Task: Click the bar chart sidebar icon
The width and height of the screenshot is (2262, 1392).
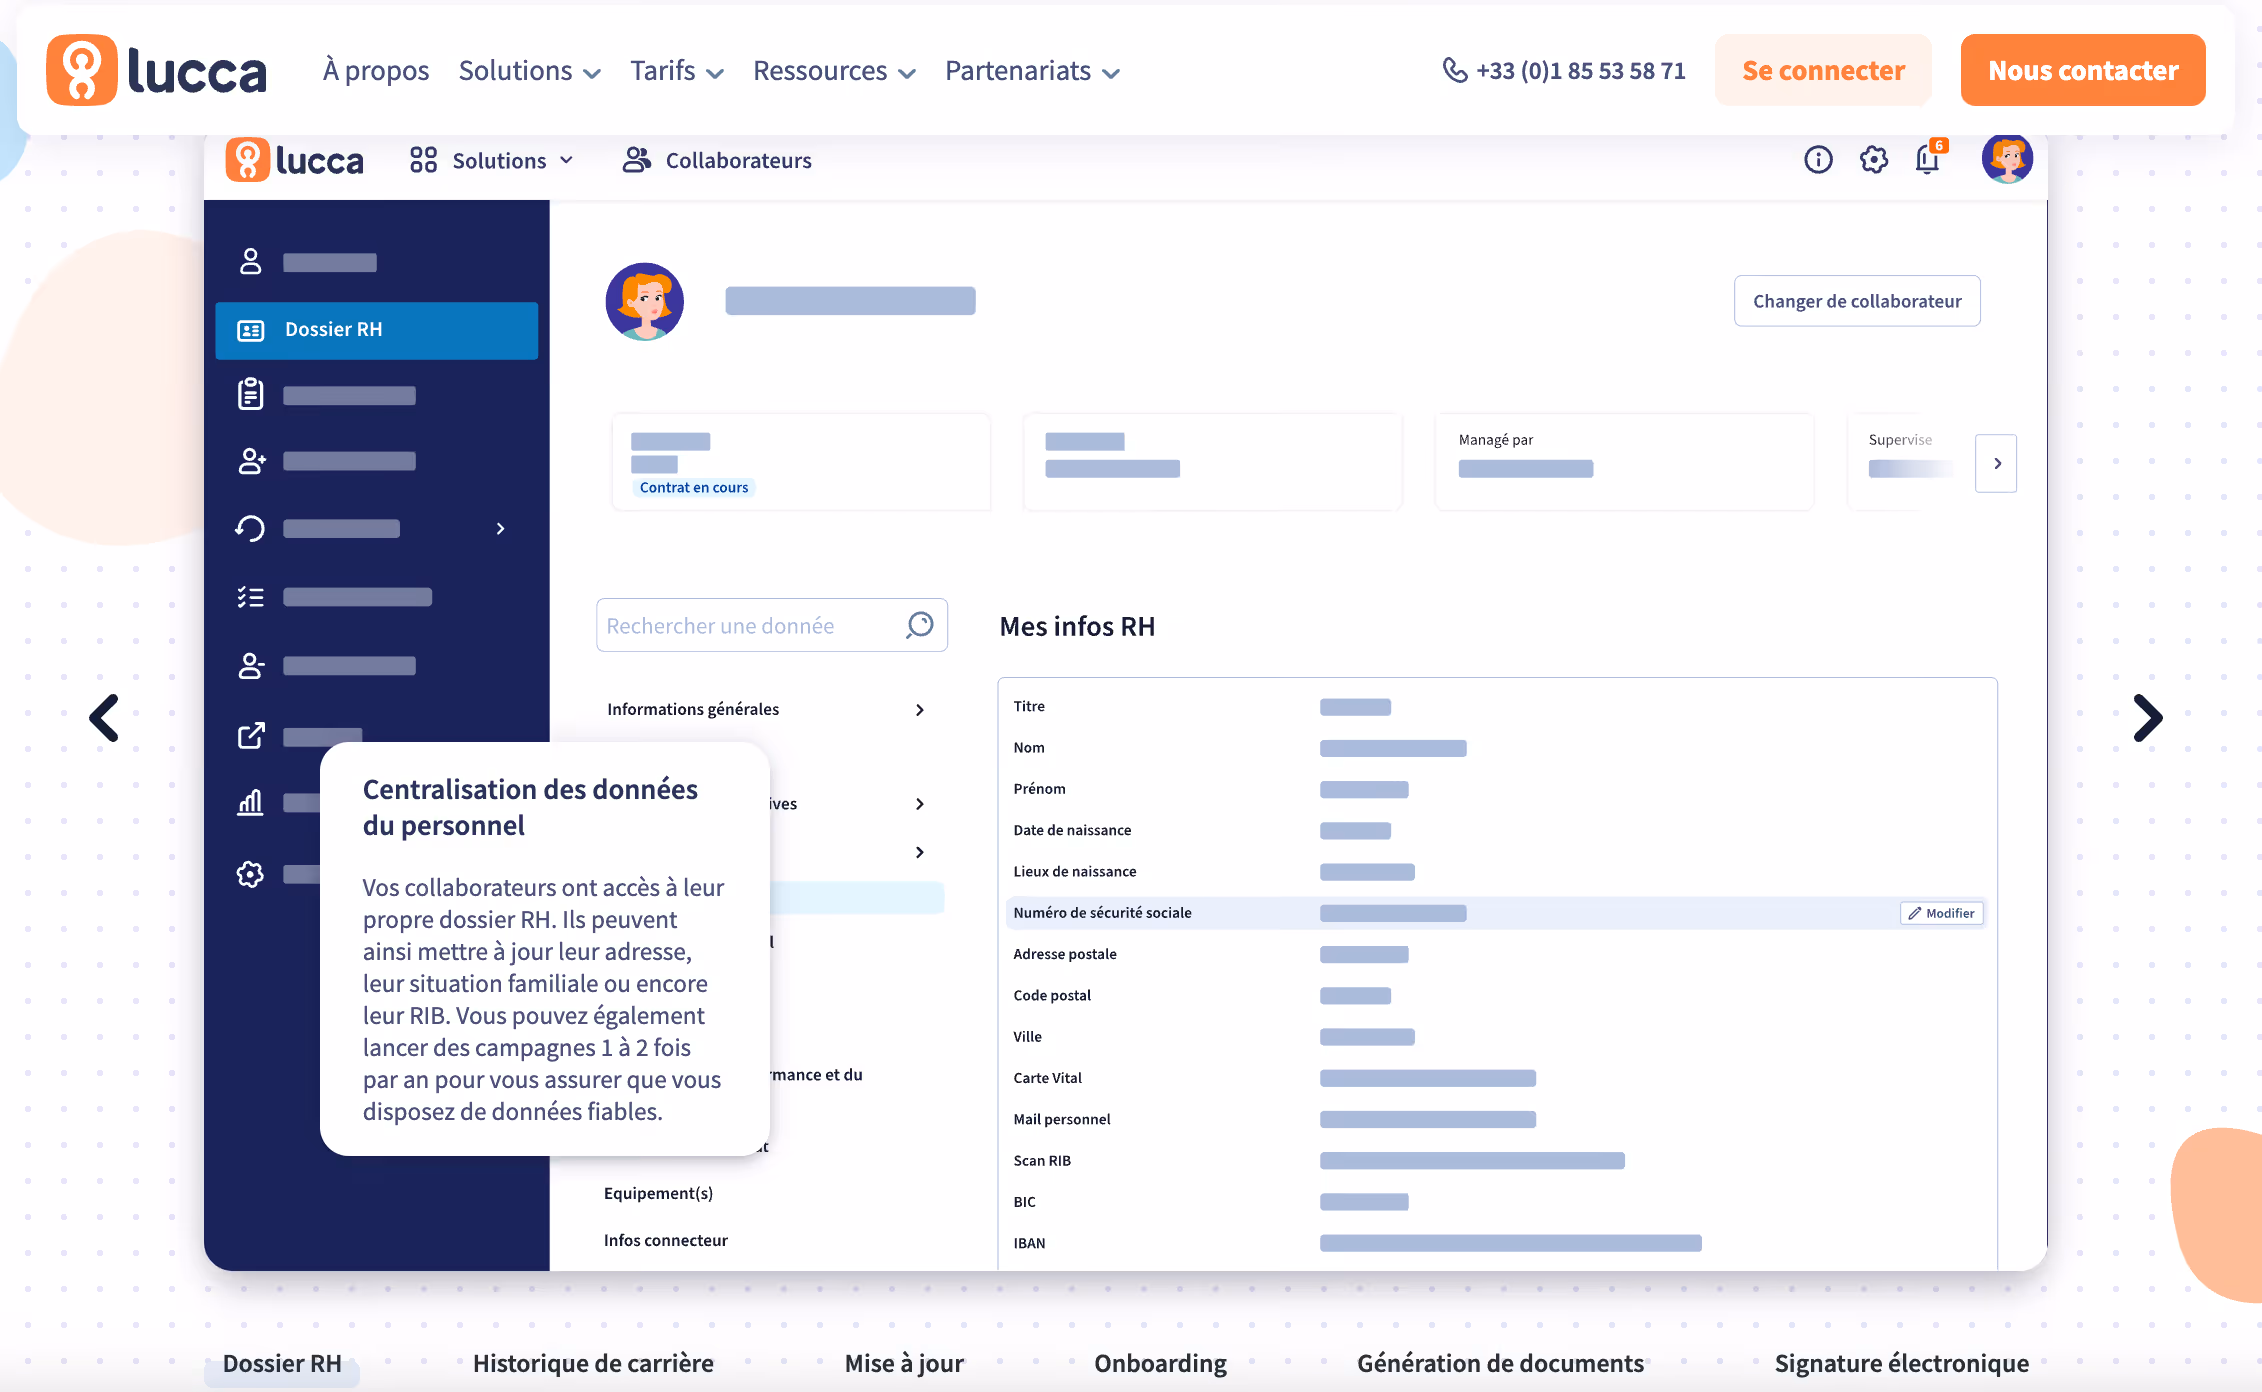Action: point(250,803)
